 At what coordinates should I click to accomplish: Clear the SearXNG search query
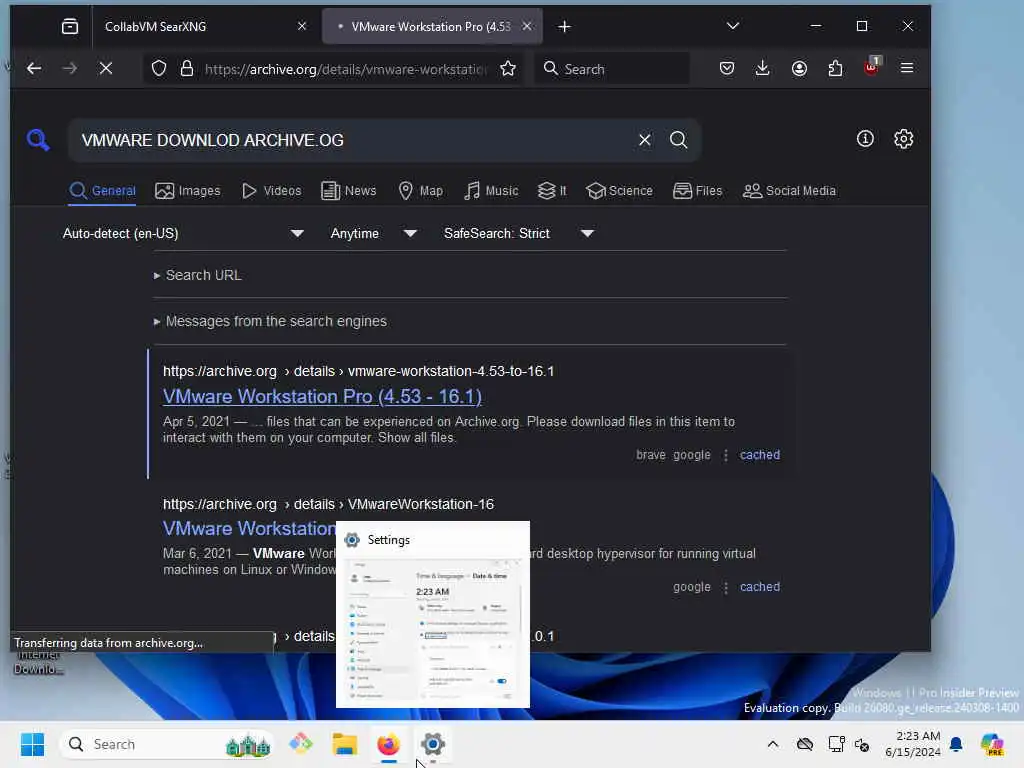[x=645, y=140]
